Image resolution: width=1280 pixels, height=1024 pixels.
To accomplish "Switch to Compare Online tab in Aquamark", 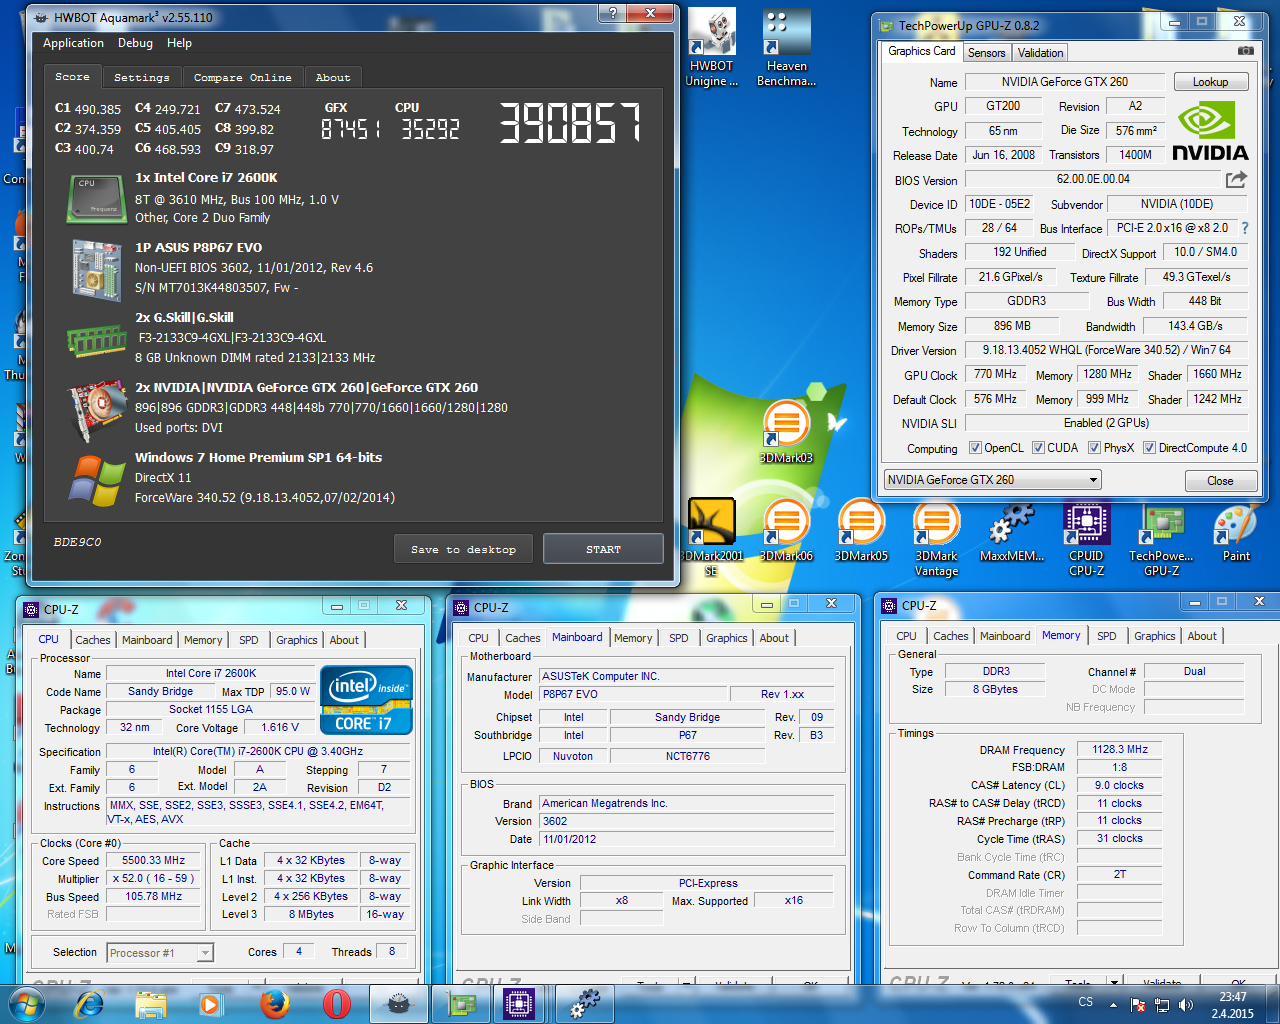I will (x=243, y=77).
